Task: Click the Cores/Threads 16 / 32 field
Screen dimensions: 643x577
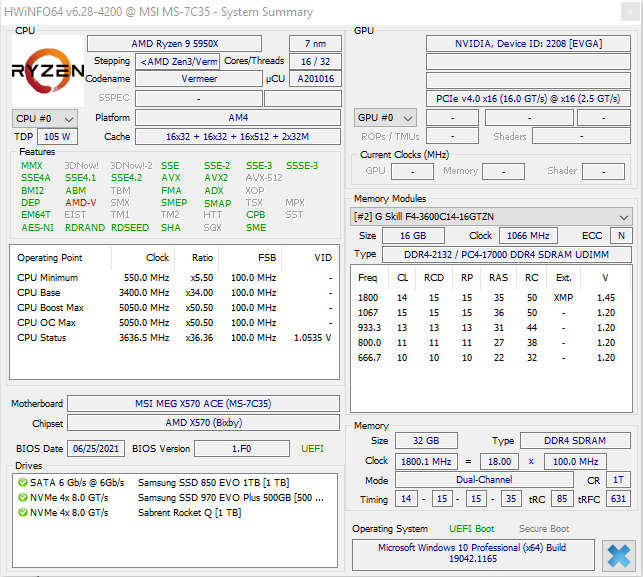Action: pos(315,62)
